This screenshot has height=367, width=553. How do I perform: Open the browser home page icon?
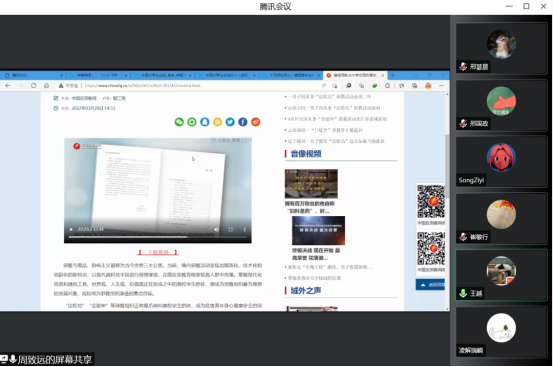(46, 86)
